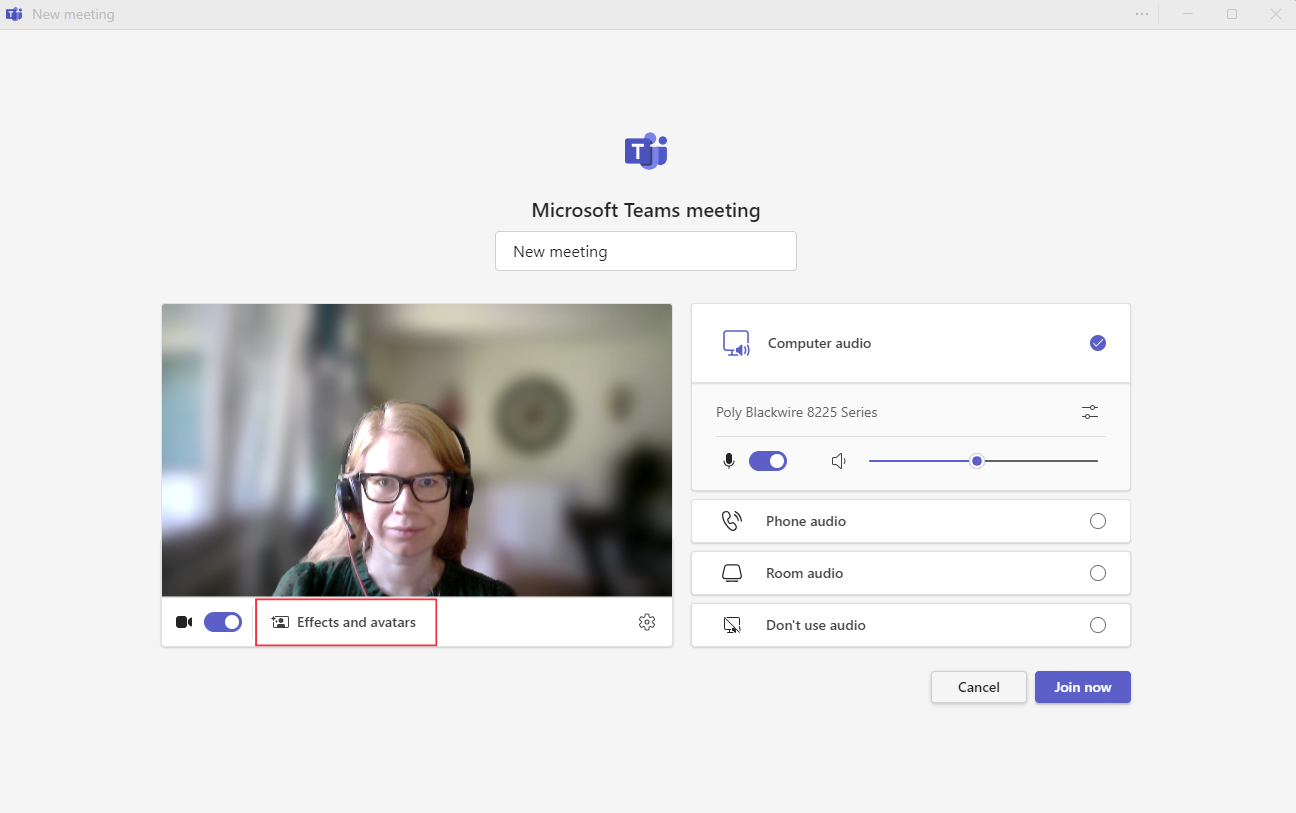
Task: Click the speaker volume icon
Action: click(x=839, y=461)
